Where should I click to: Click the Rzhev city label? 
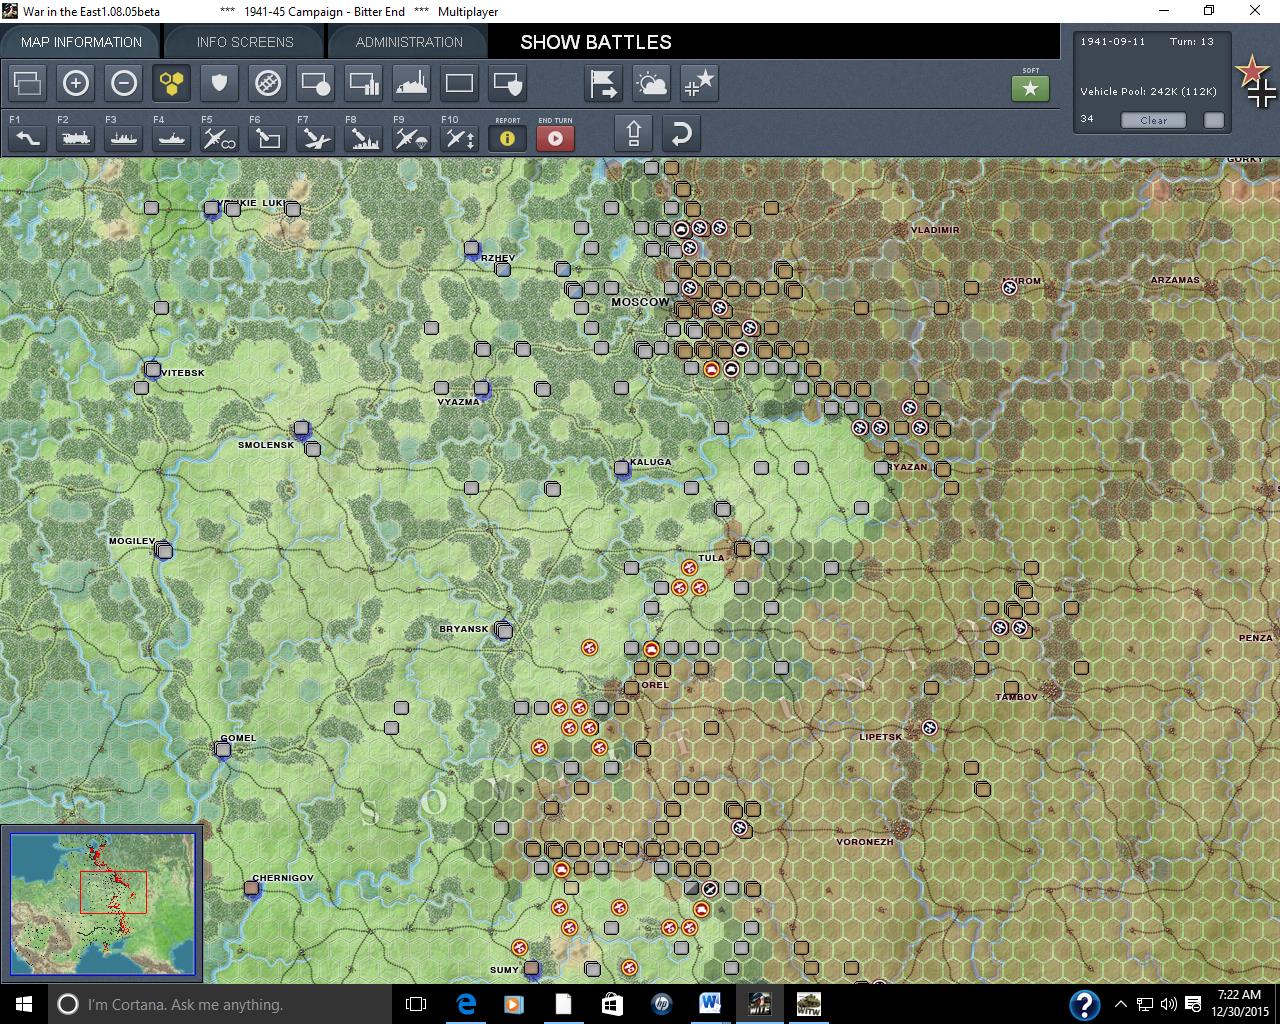(x=498, y=258)
